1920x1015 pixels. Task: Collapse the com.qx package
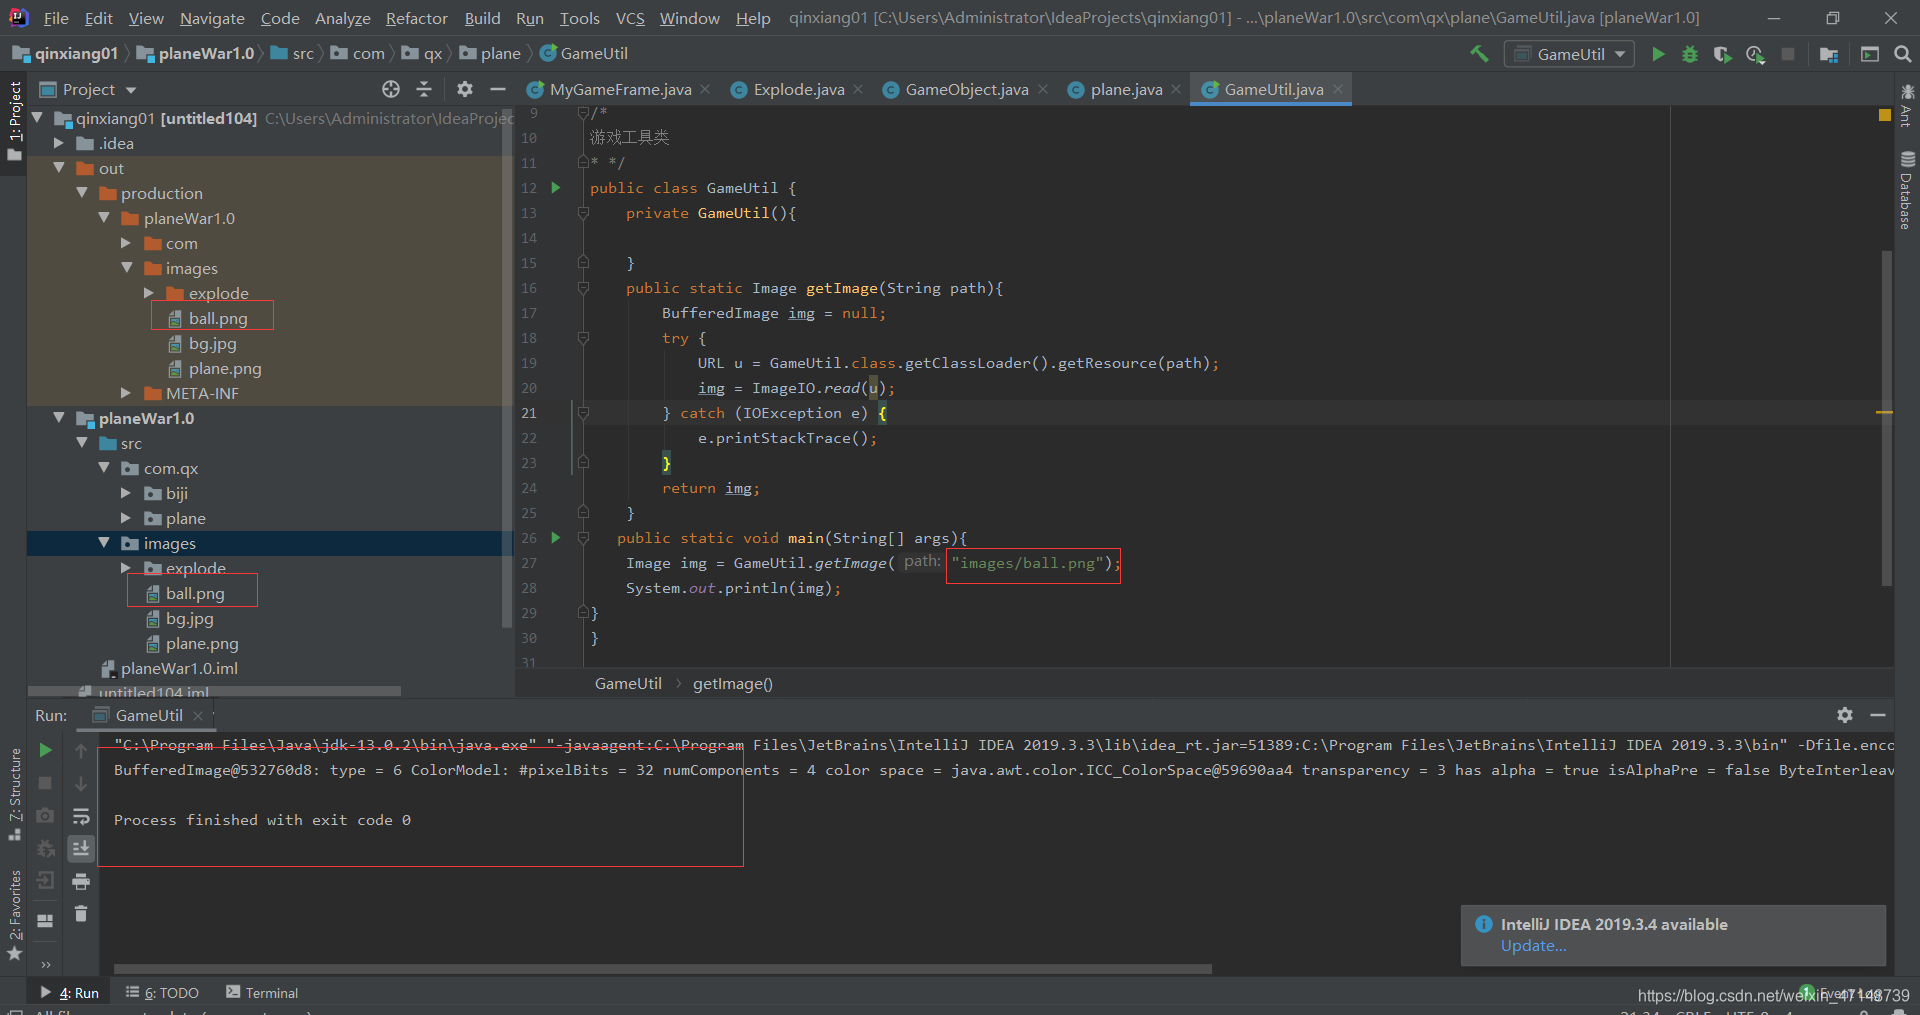[104, 468]
